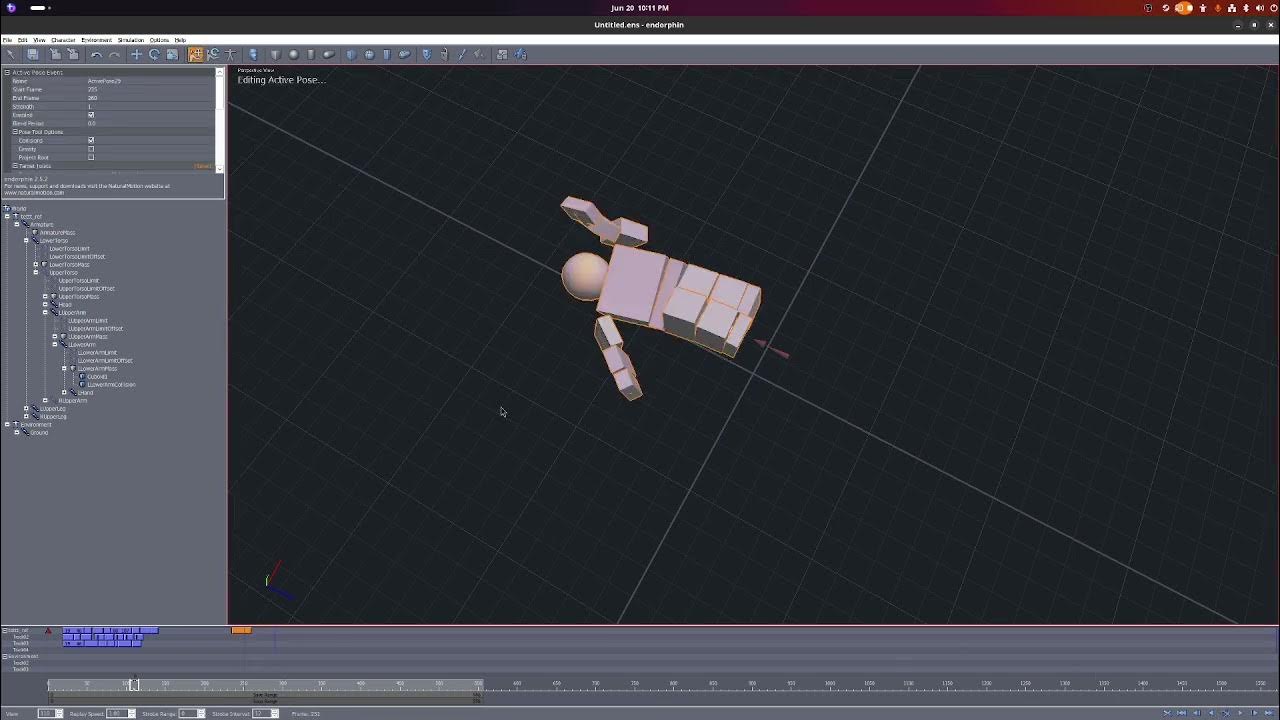Collapse the Pose Tool Options group
Viewport: 1280px width, 720px height.
coord(15,132)
